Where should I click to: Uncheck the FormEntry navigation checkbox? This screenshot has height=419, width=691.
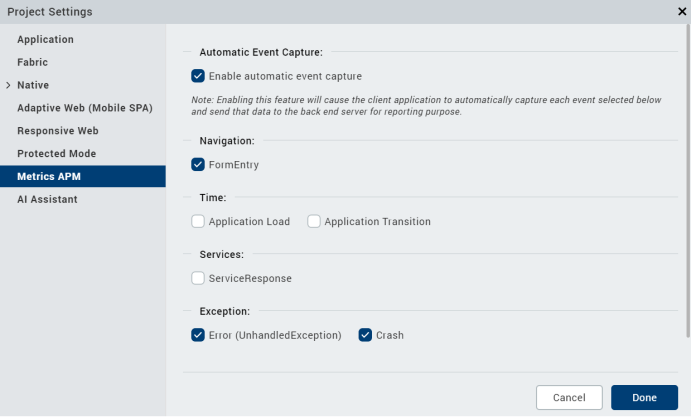198,164
